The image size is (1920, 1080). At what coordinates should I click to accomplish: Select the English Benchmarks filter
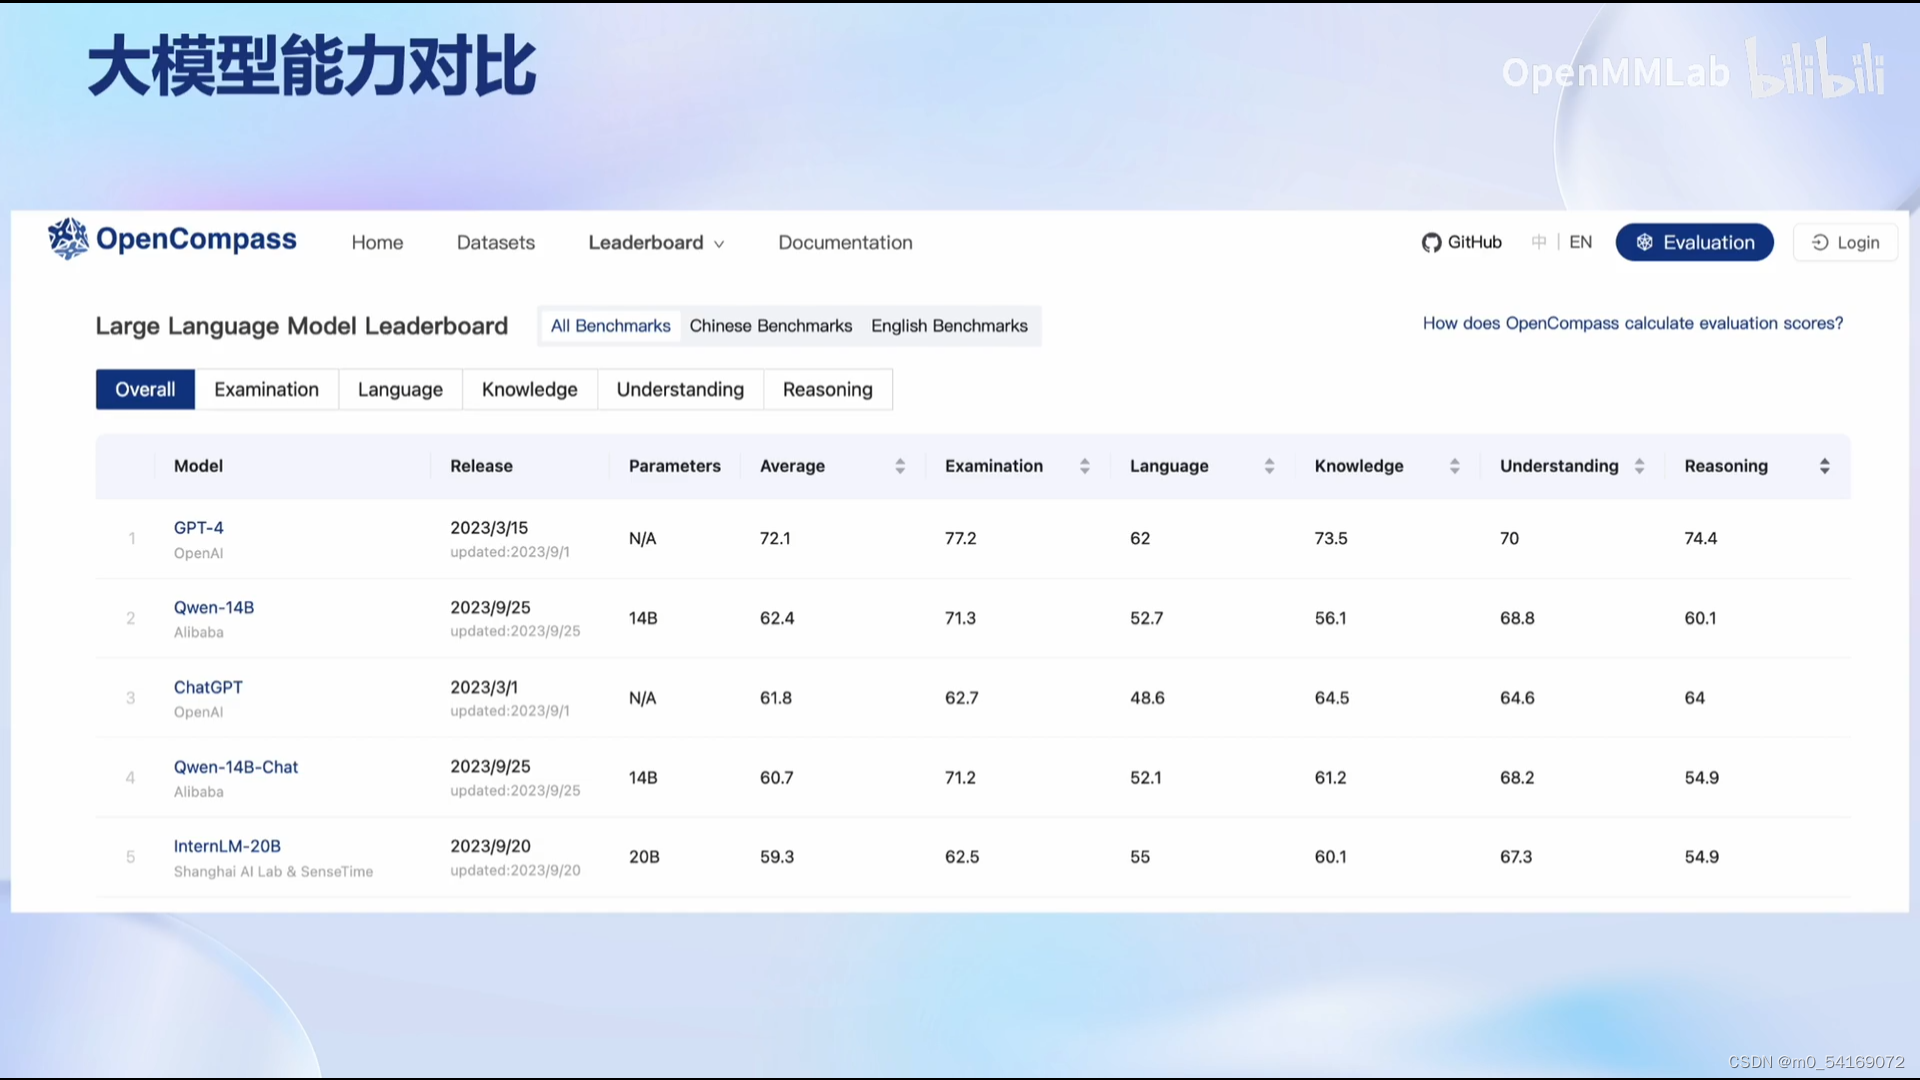949,325
